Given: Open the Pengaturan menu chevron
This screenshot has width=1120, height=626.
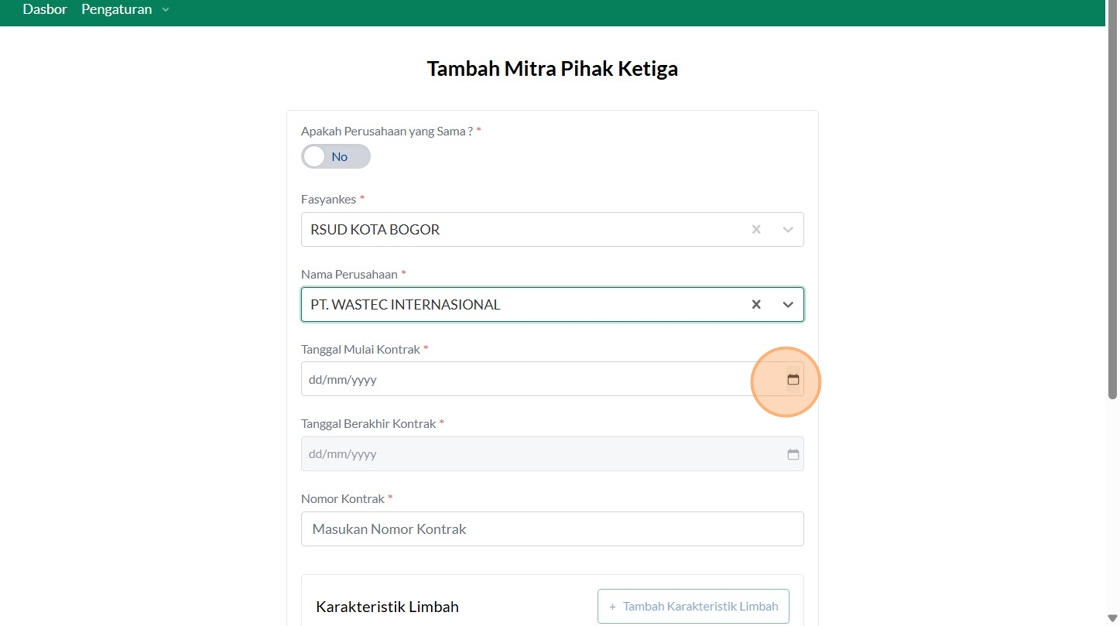Looking at the screenshot, I should (166, 10).
